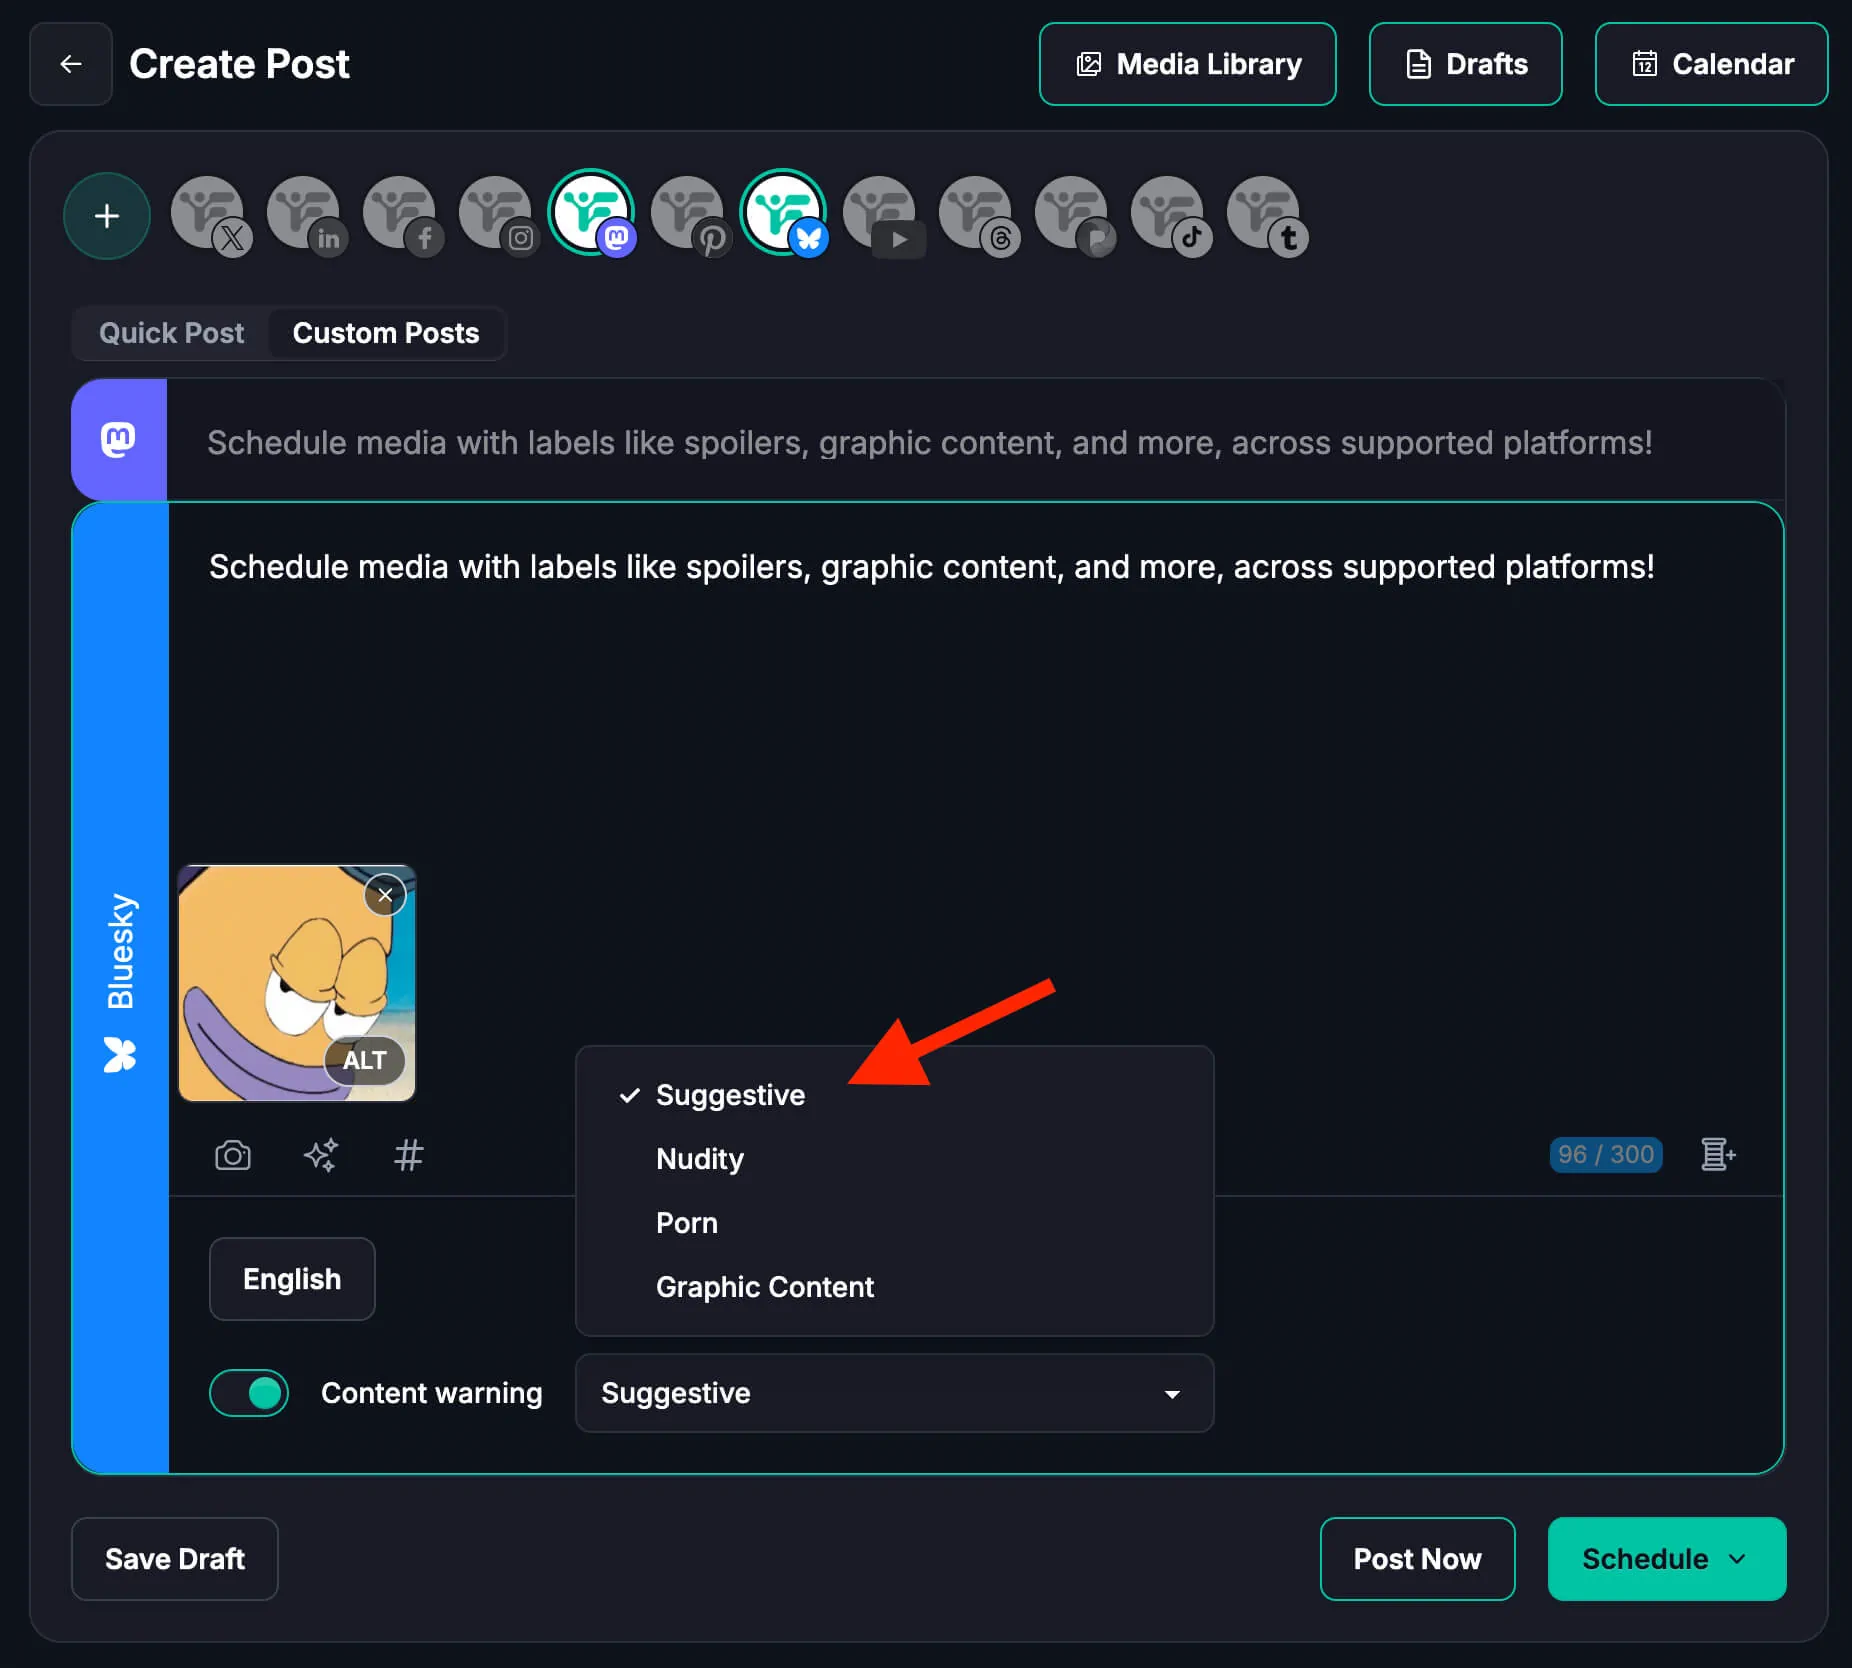Open the AI sparkle assistant tool
Screen dimensions: 1852x1668
[321, 1155]
